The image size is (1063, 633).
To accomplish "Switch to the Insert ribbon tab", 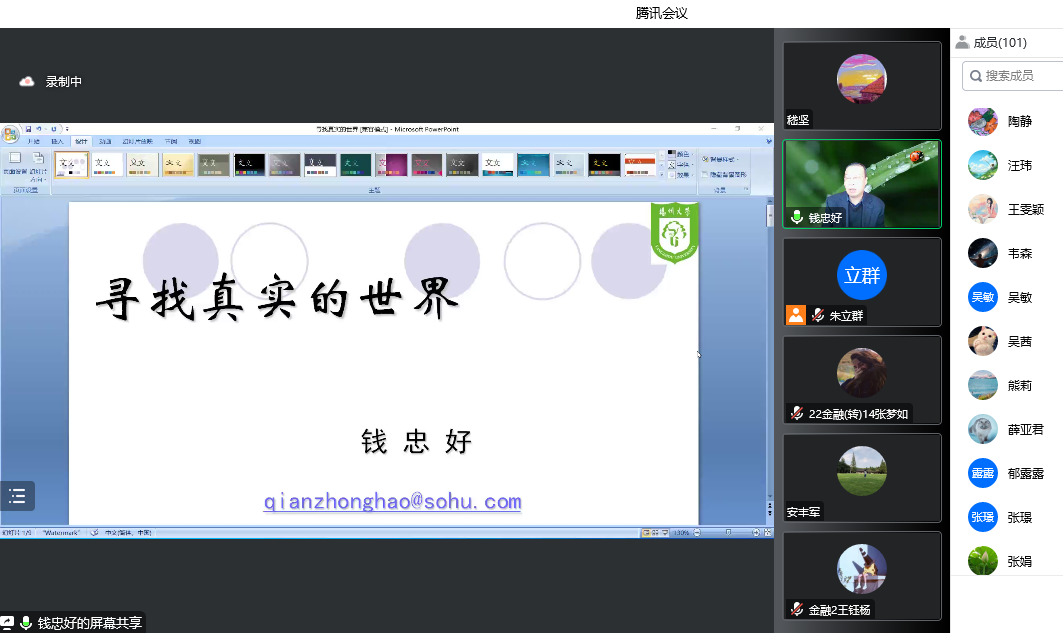I will pos(57,142).
